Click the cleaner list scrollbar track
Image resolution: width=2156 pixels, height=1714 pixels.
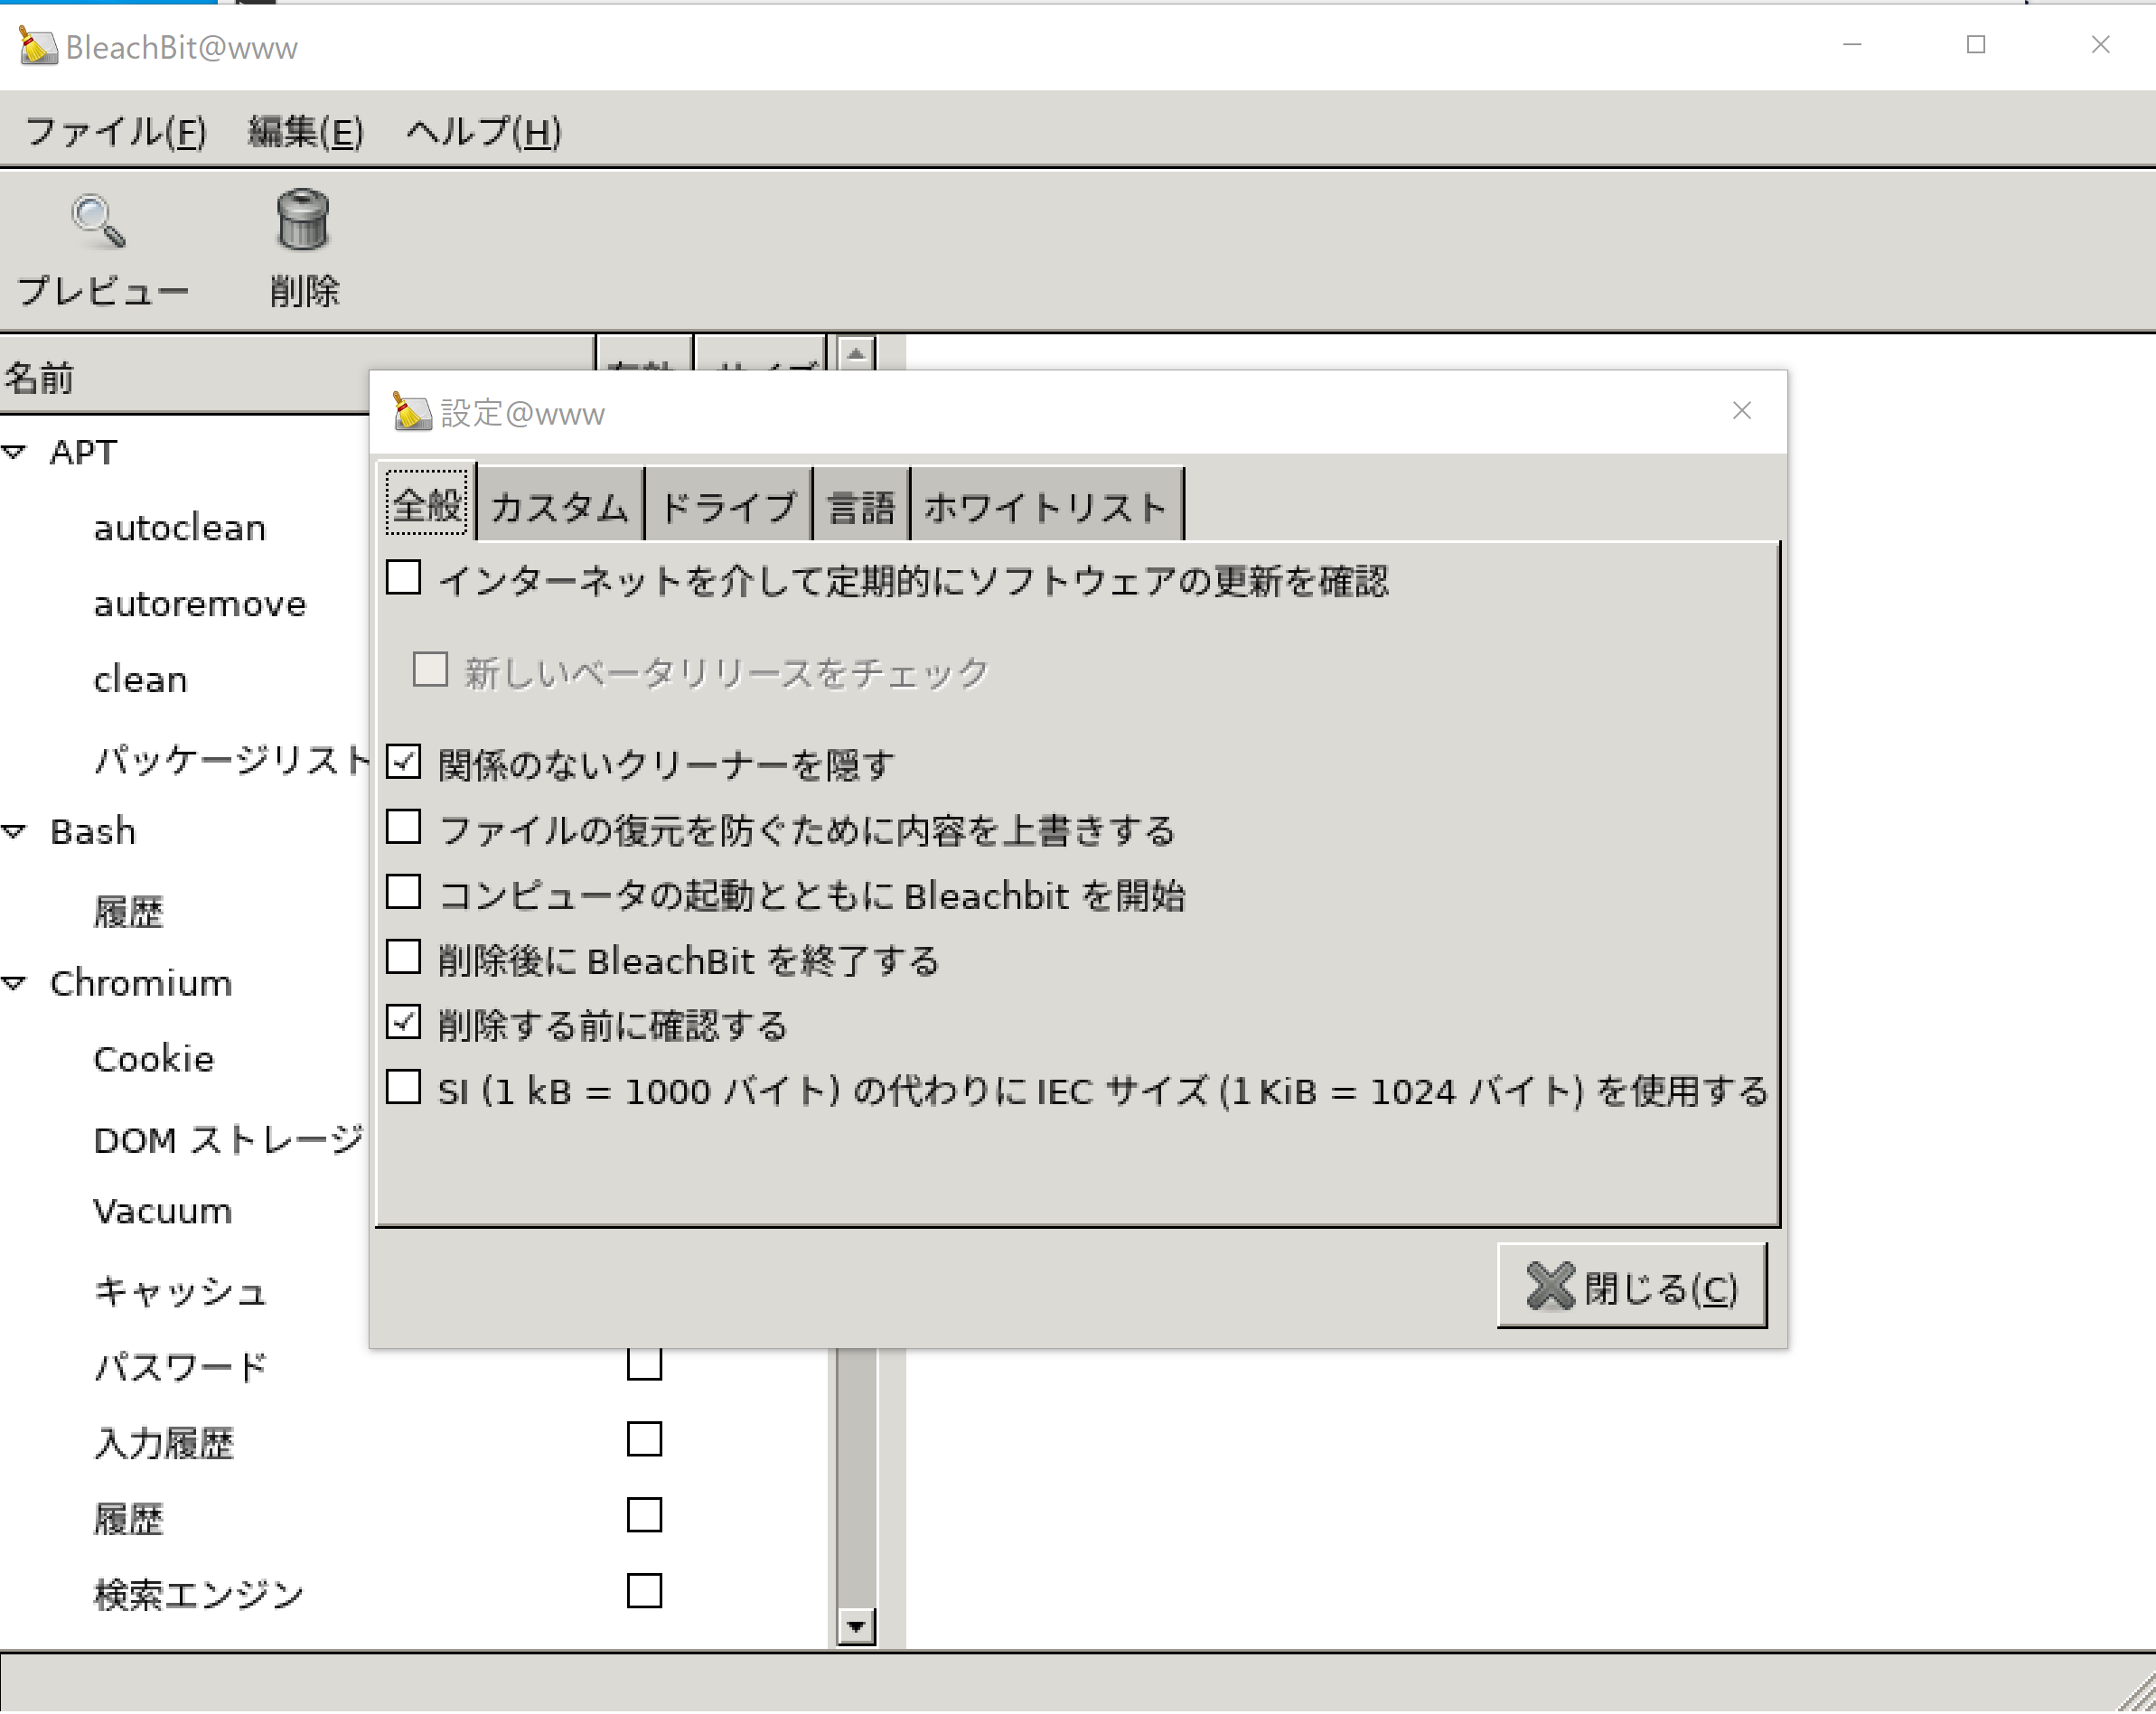856,1480
